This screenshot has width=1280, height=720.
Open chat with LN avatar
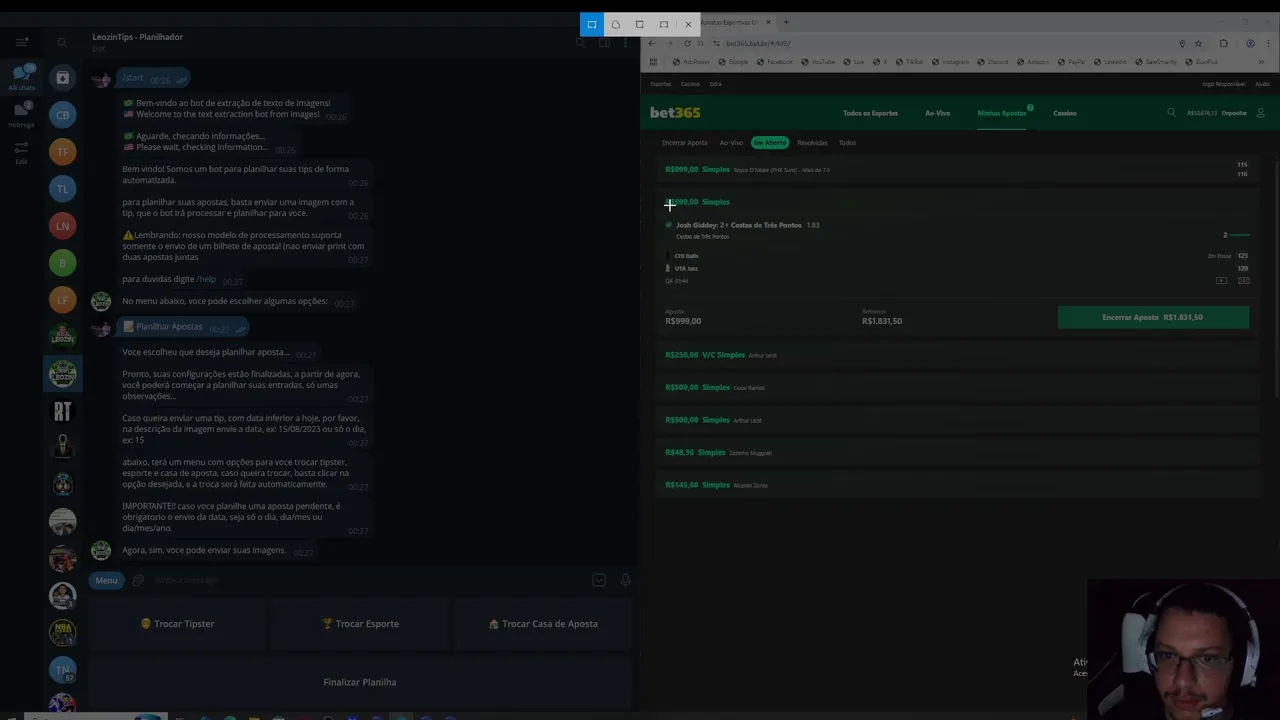(x=62, y=226)
